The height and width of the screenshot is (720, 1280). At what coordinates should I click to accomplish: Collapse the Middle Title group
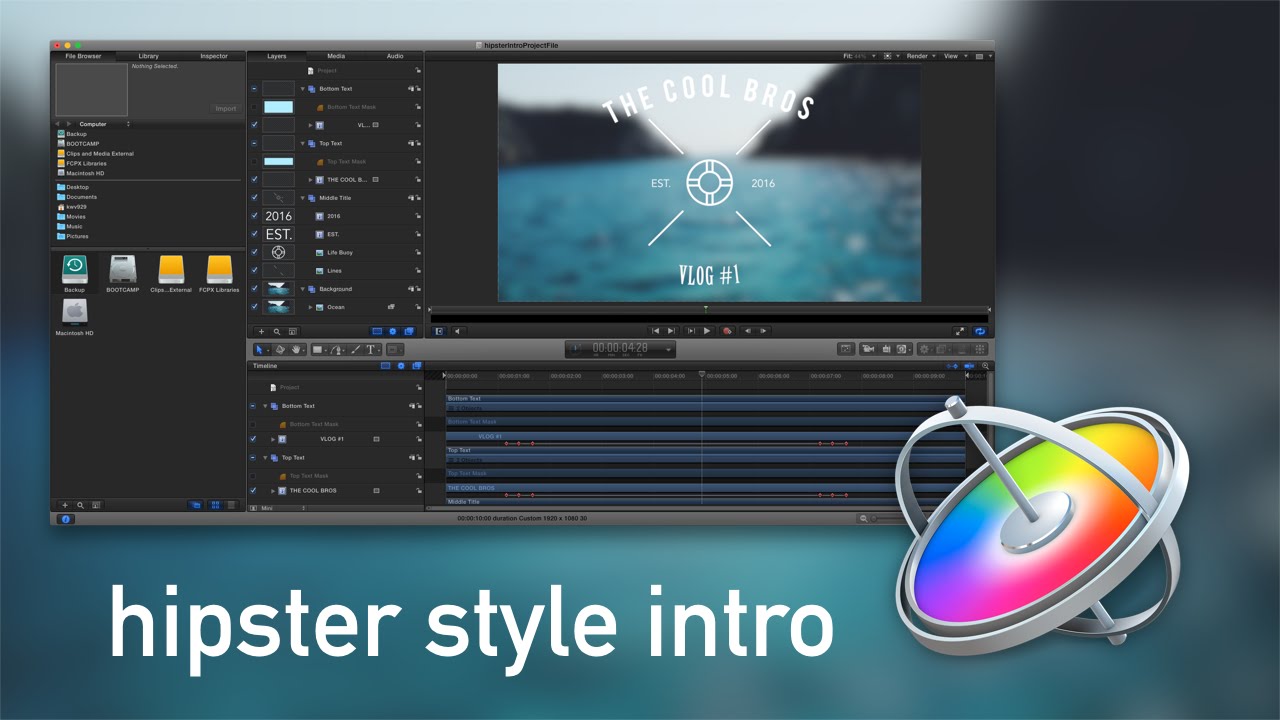click(303, 198)
